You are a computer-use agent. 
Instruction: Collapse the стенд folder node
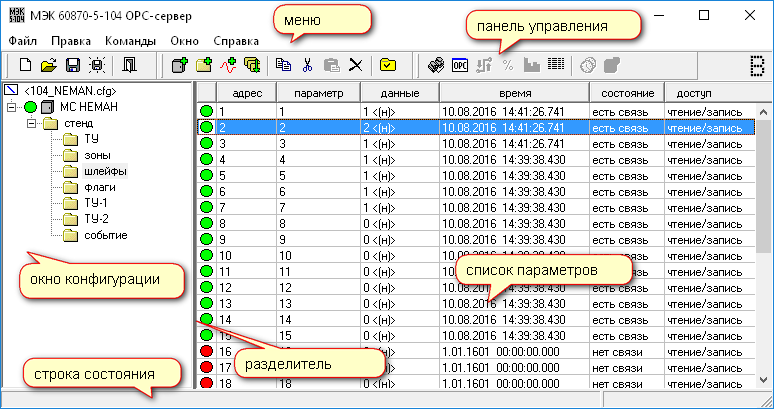[x=32, y=123]
